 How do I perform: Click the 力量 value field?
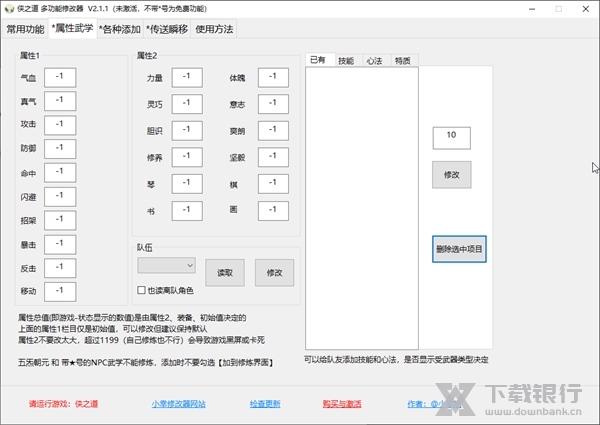pyautogui.click(x=187, y=78)
